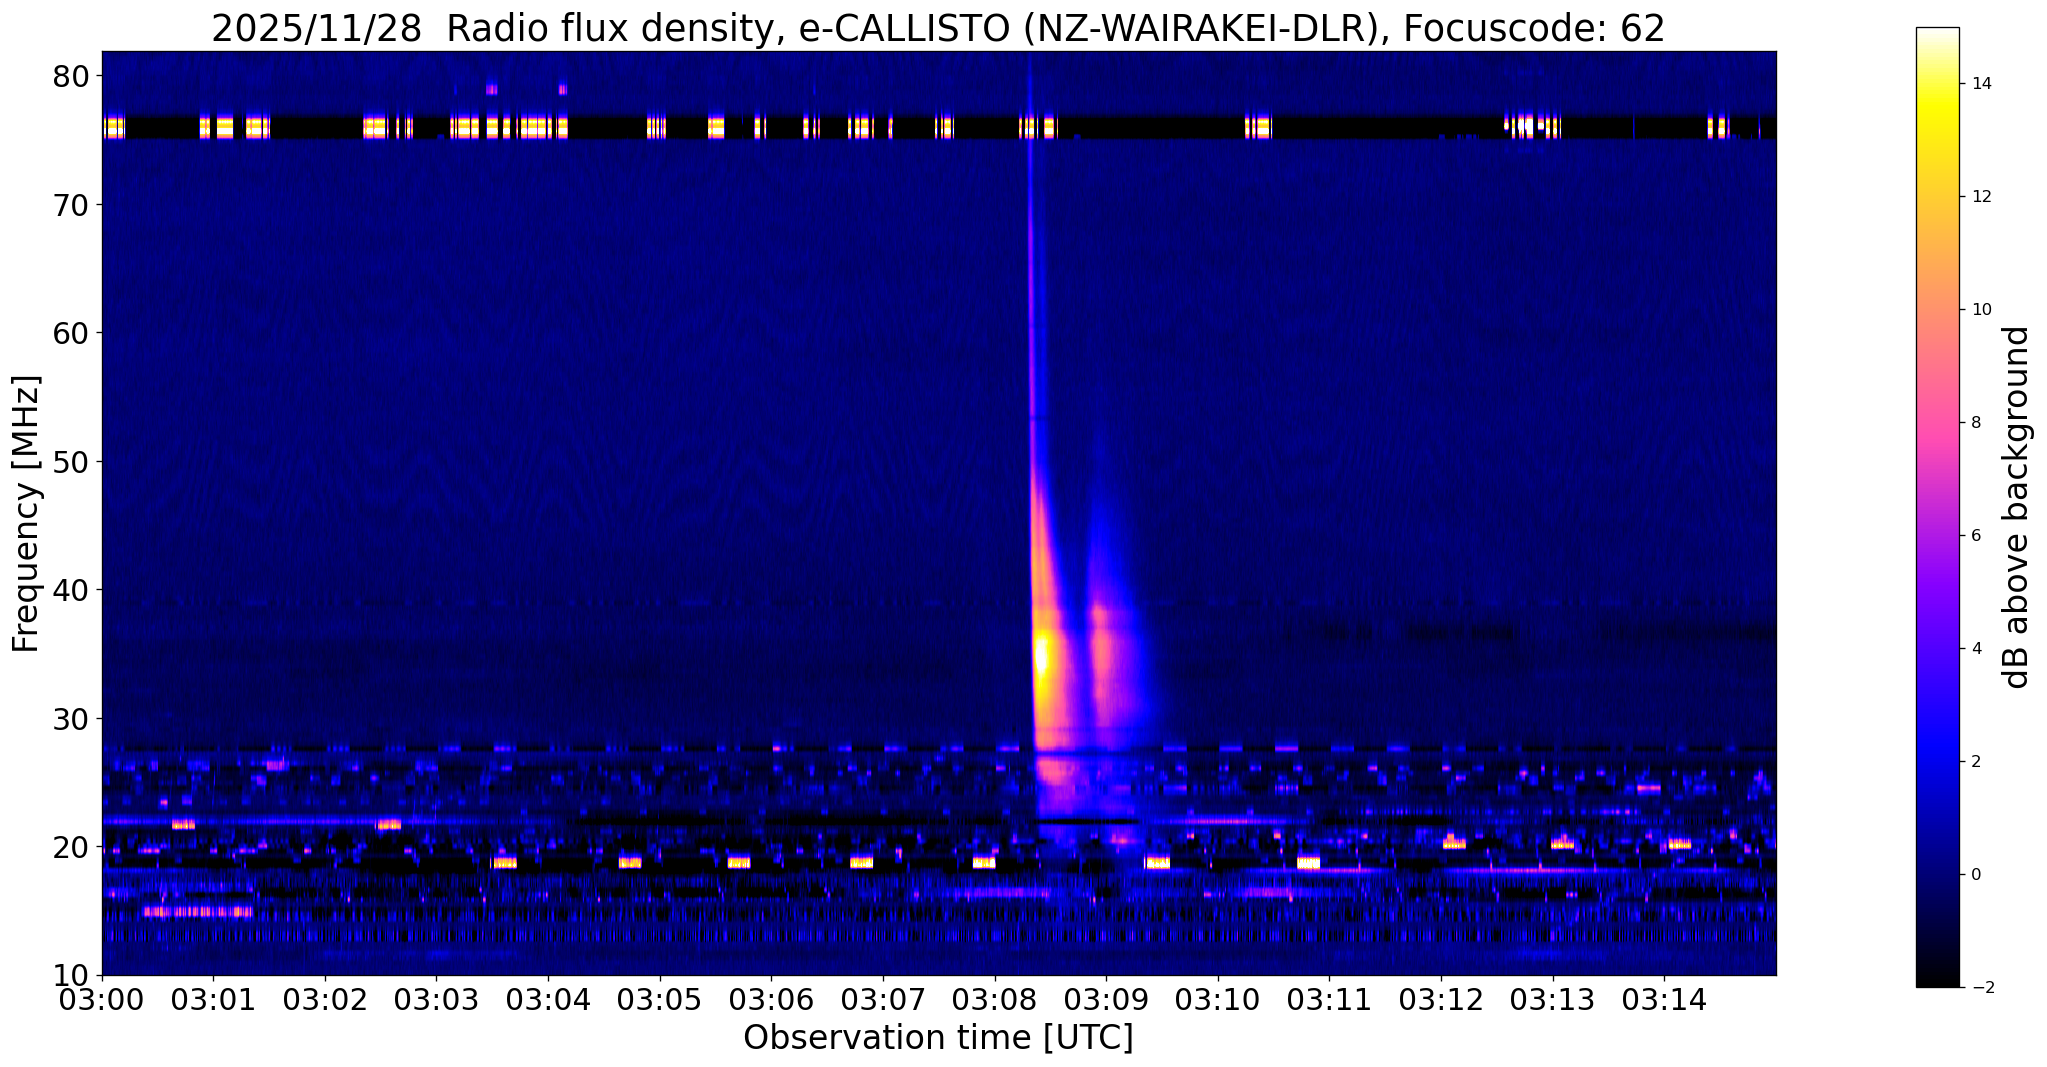This screenshot has width=2047, height=1067.
Task: Click the colorbar tick label 6
Action: (1975, 536)
